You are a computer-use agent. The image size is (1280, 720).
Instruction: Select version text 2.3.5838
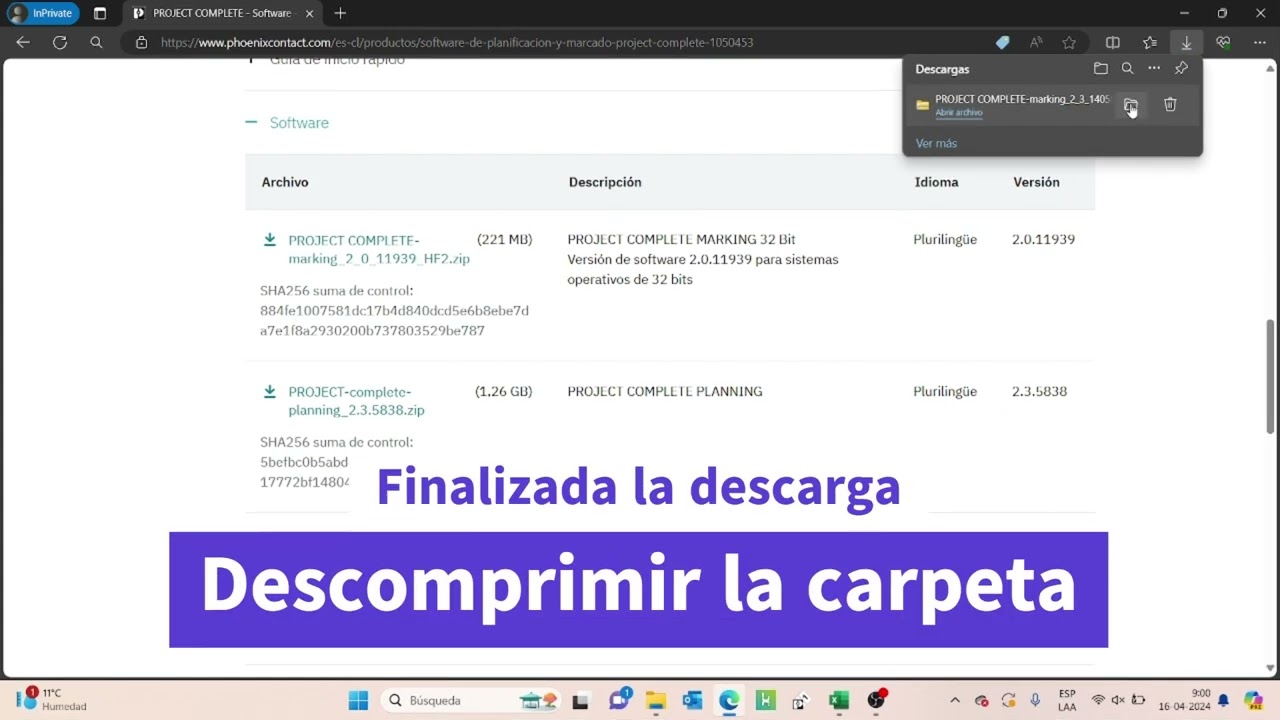[x=1039, y=392]
